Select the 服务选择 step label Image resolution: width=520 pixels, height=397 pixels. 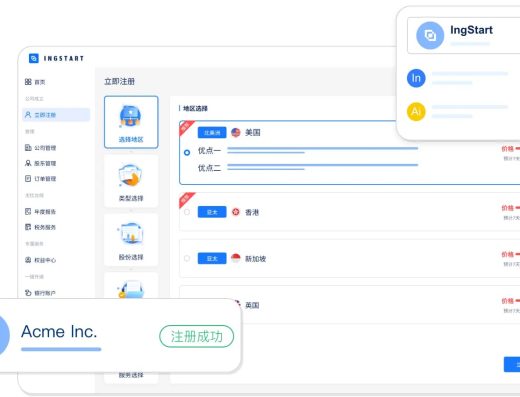point(131,375)
